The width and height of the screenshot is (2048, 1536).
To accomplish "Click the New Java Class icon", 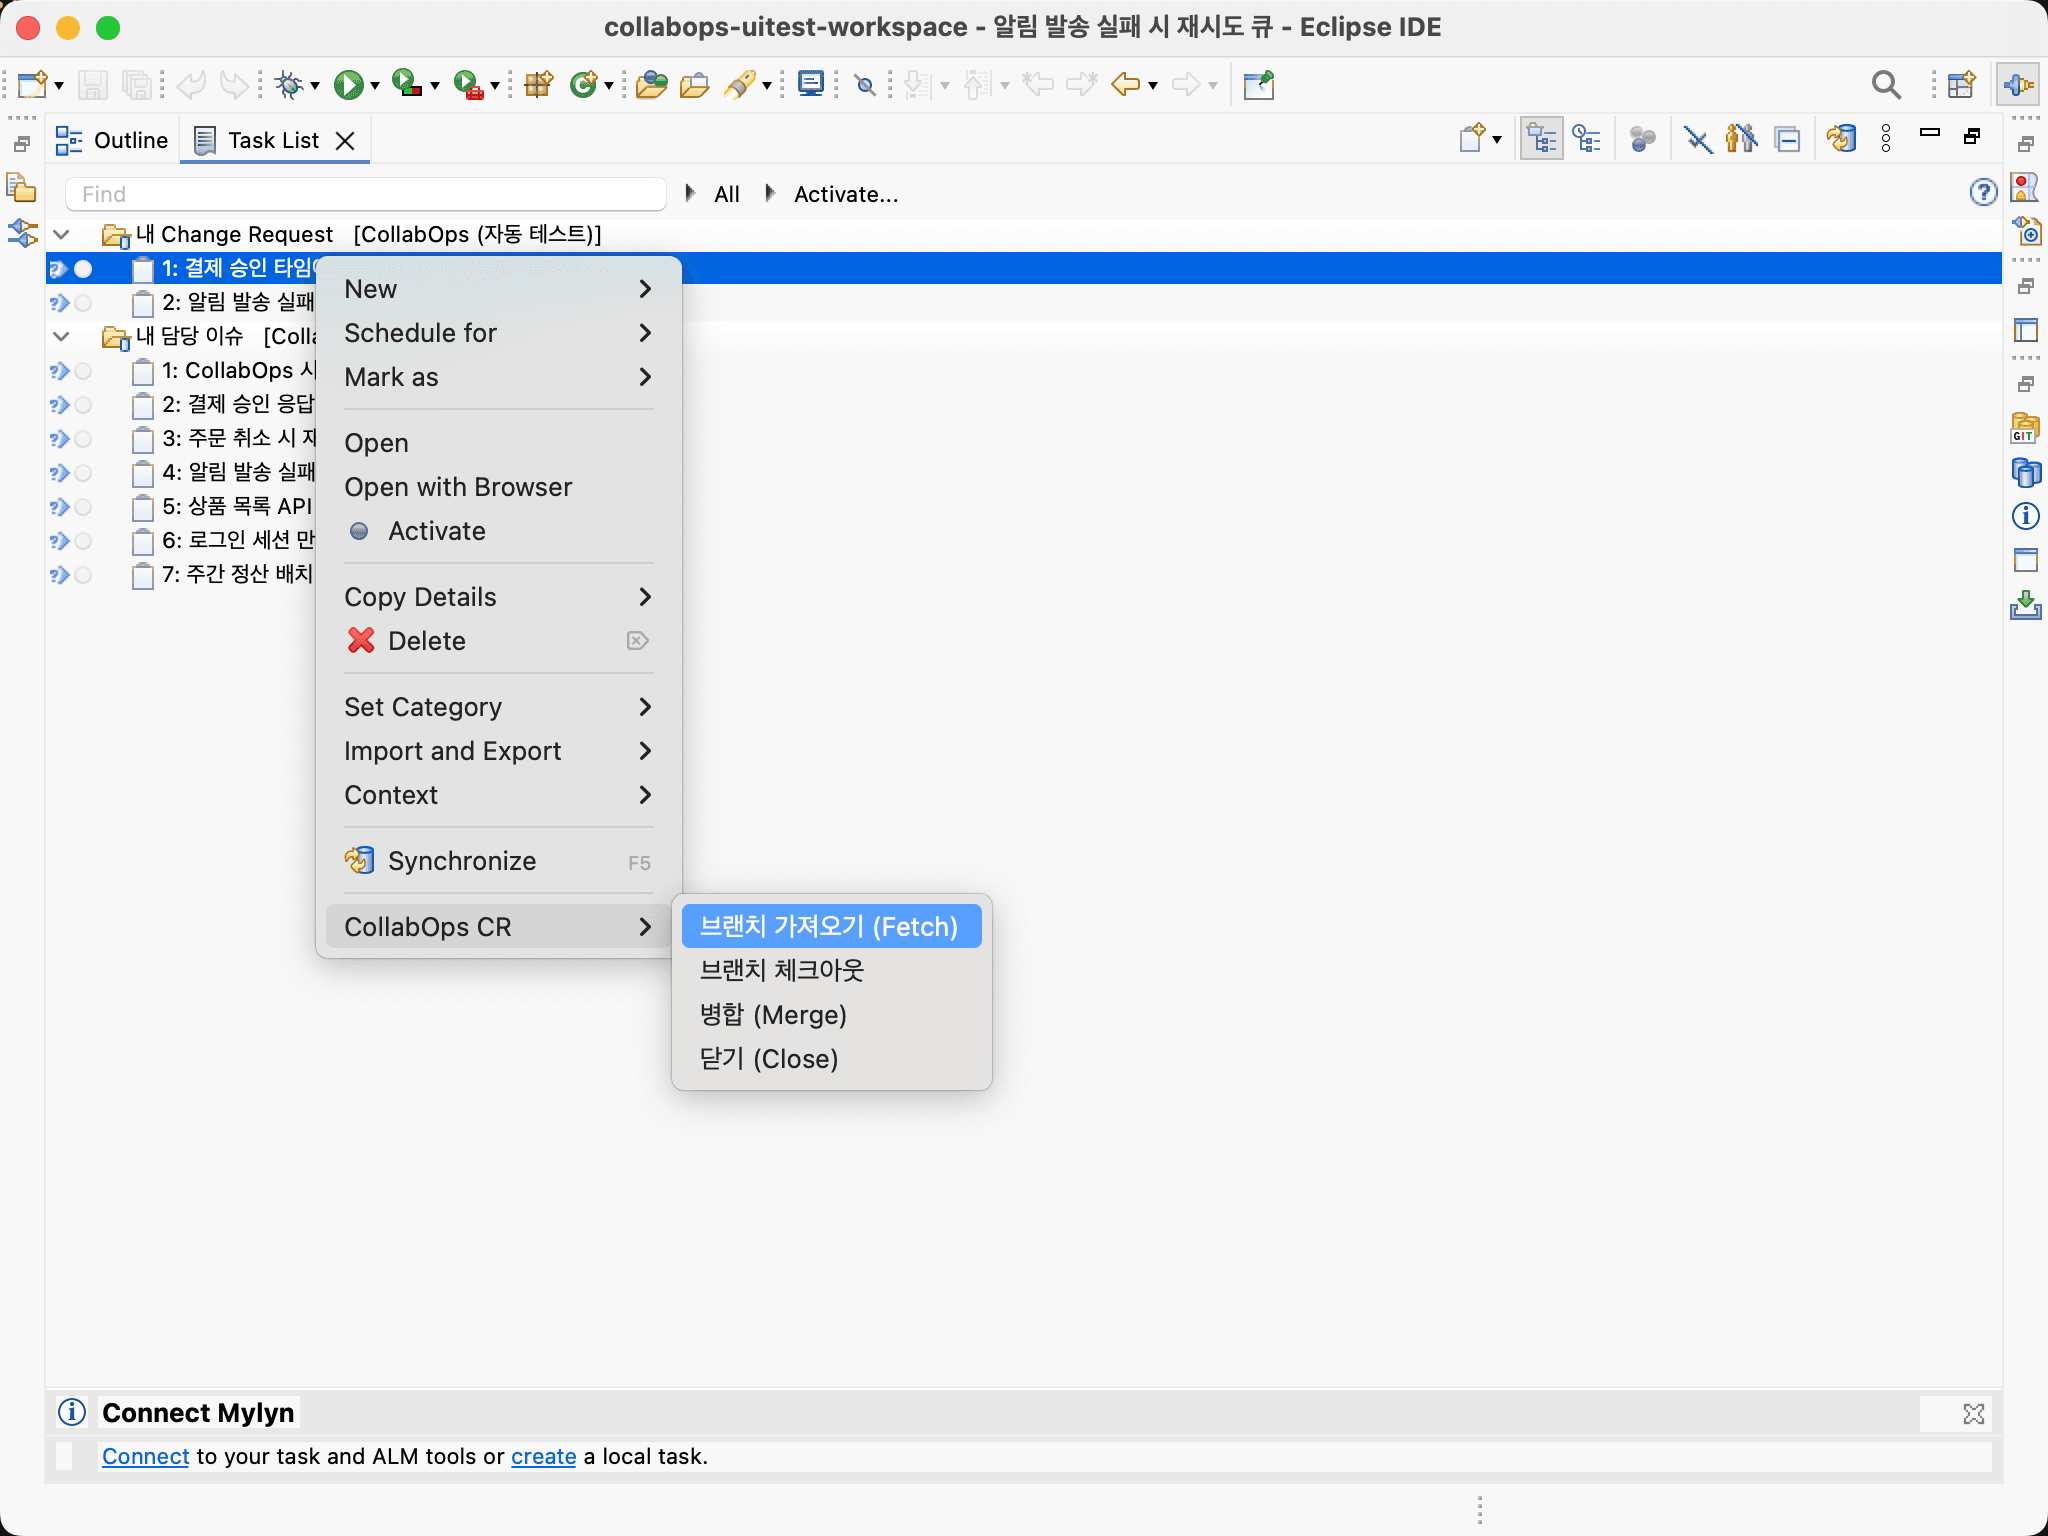I will tap(583, 85).
